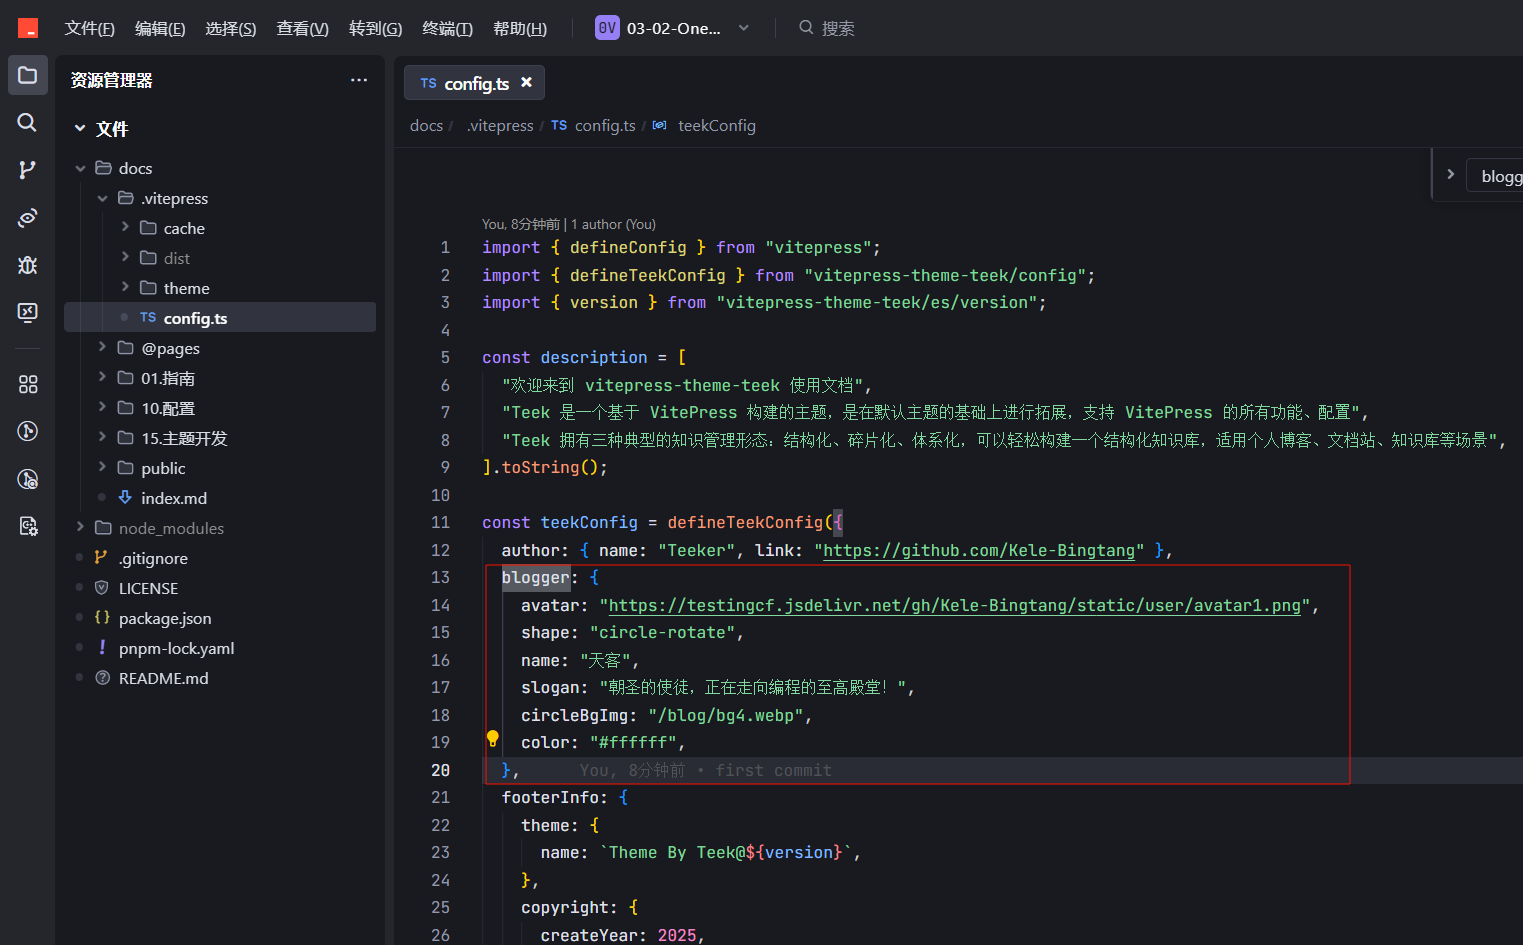Click the red app logo in title bar

(x=28, y=28)
